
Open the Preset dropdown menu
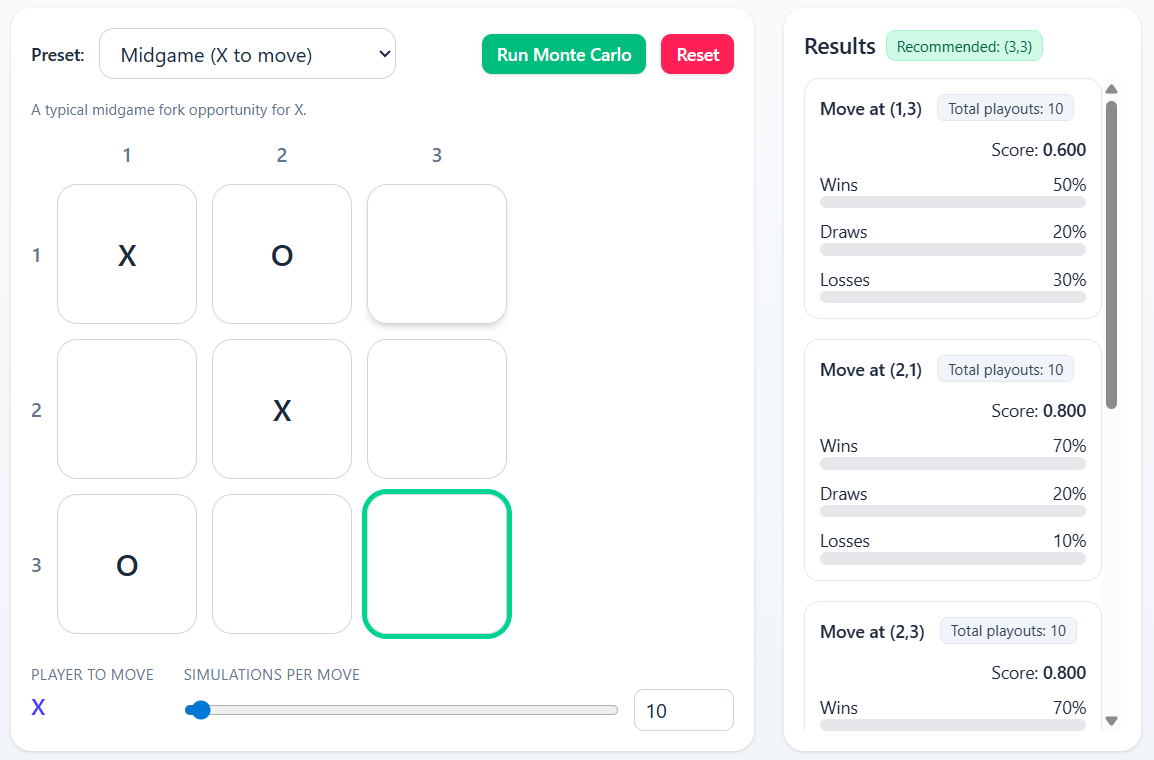click(x=247, y=54)
